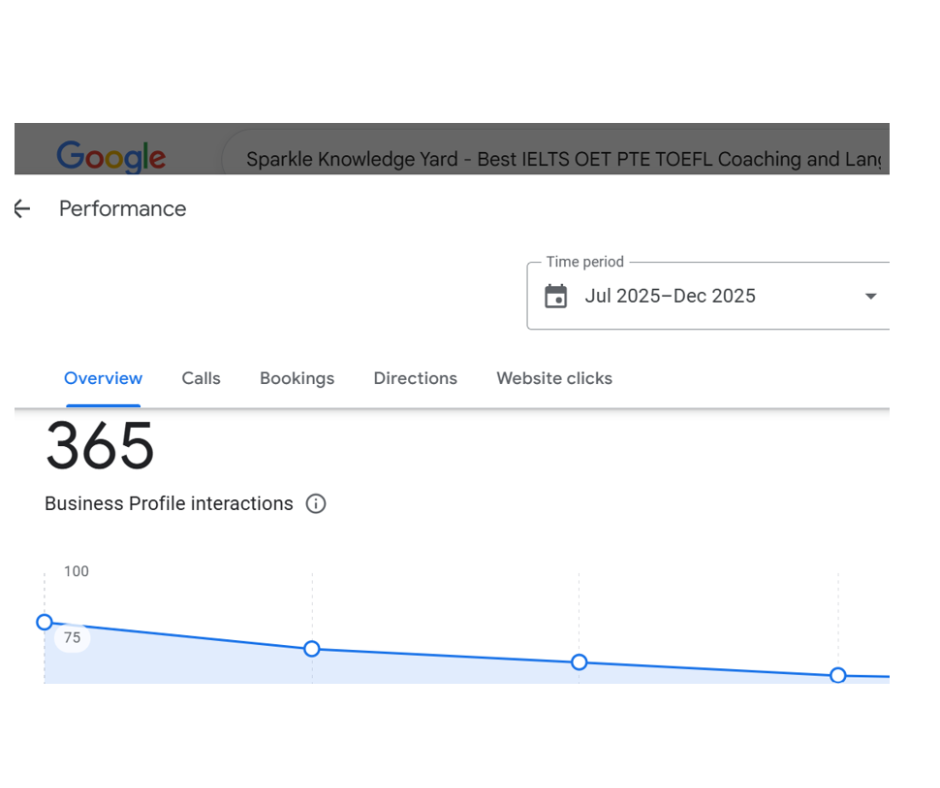Viewport: 940px width, 788px height.
Task: Click the third data point on chart
Action: pyautogui.click(x=579, y=662)
